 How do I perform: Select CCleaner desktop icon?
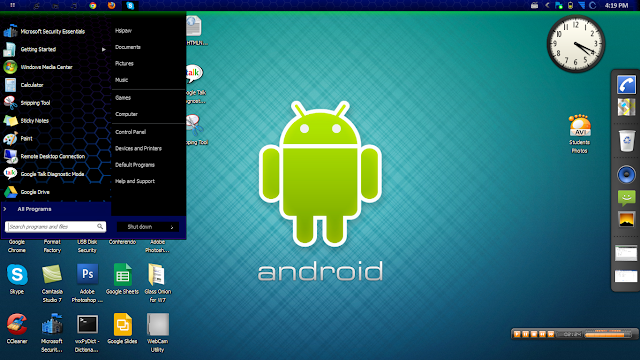(17, 329)
